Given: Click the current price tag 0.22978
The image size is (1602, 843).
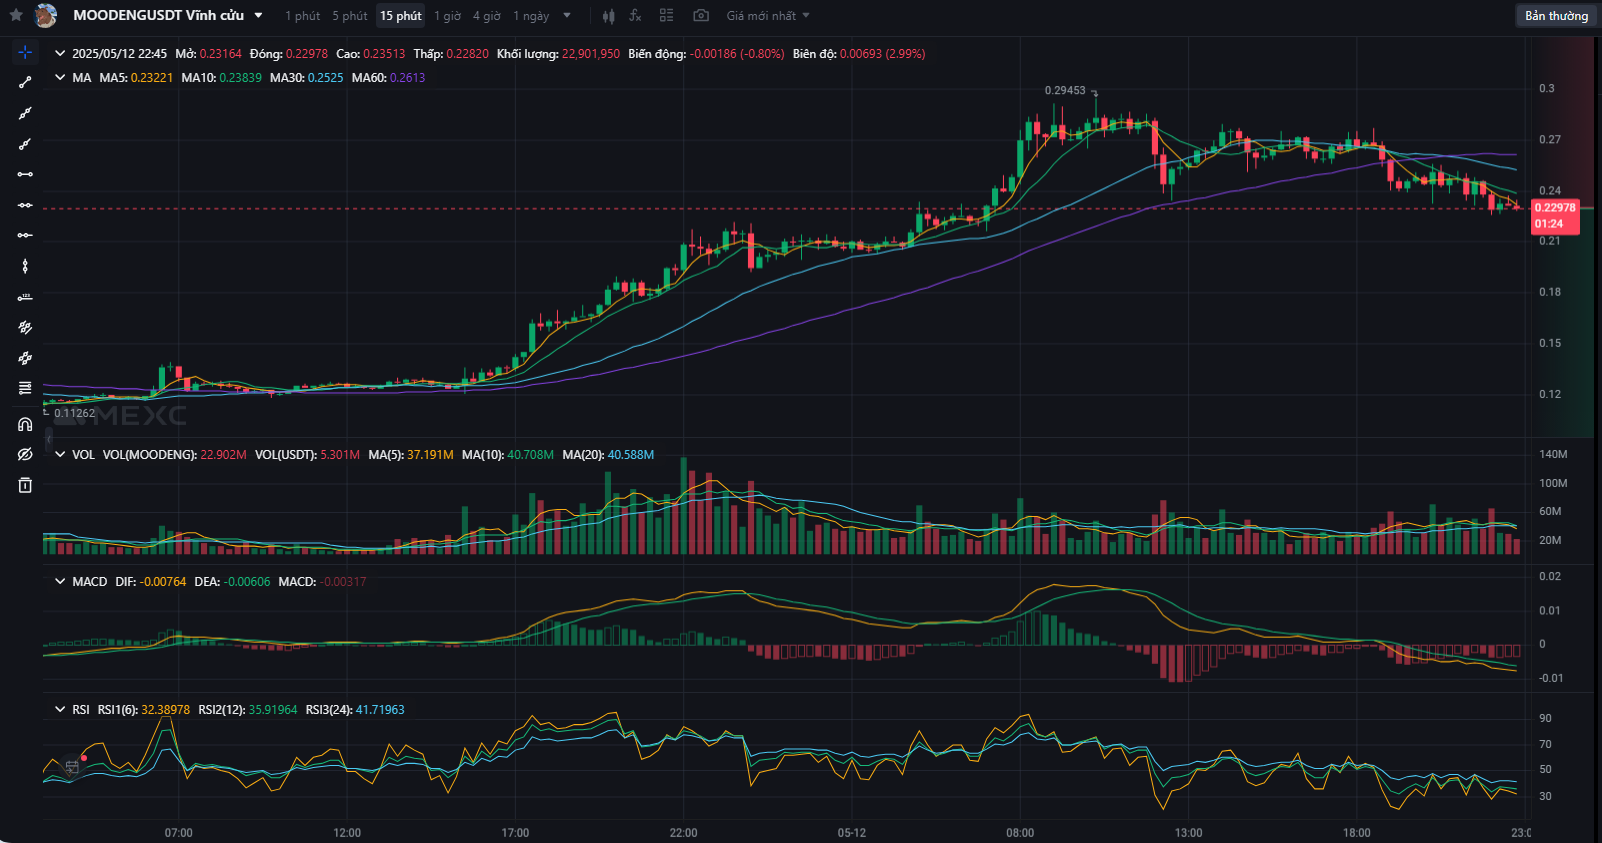Looking at the screenshot, I should 1555,208.
